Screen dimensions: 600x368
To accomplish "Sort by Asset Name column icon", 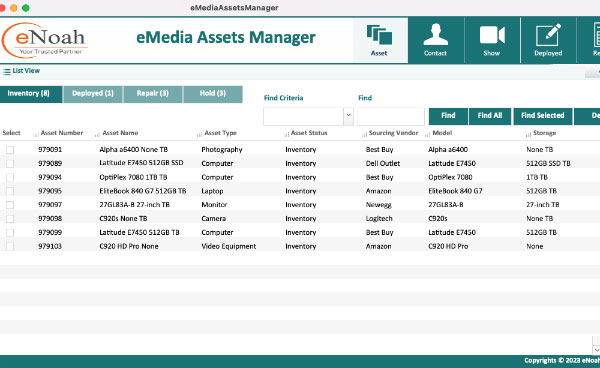I will point(97,134).
